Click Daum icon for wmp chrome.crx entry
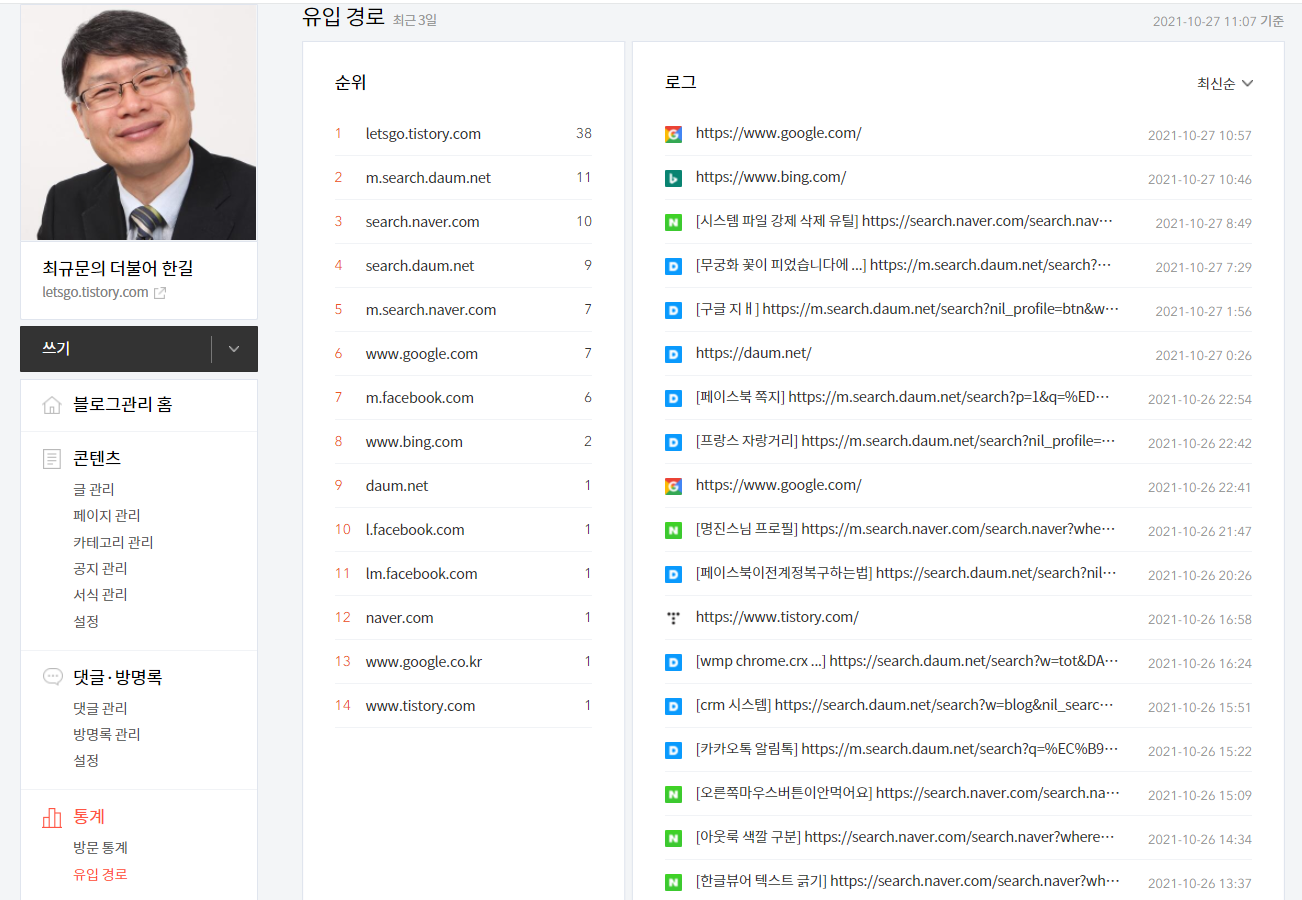The width and height of the screenshot is (1302, 900). point(673,662)
